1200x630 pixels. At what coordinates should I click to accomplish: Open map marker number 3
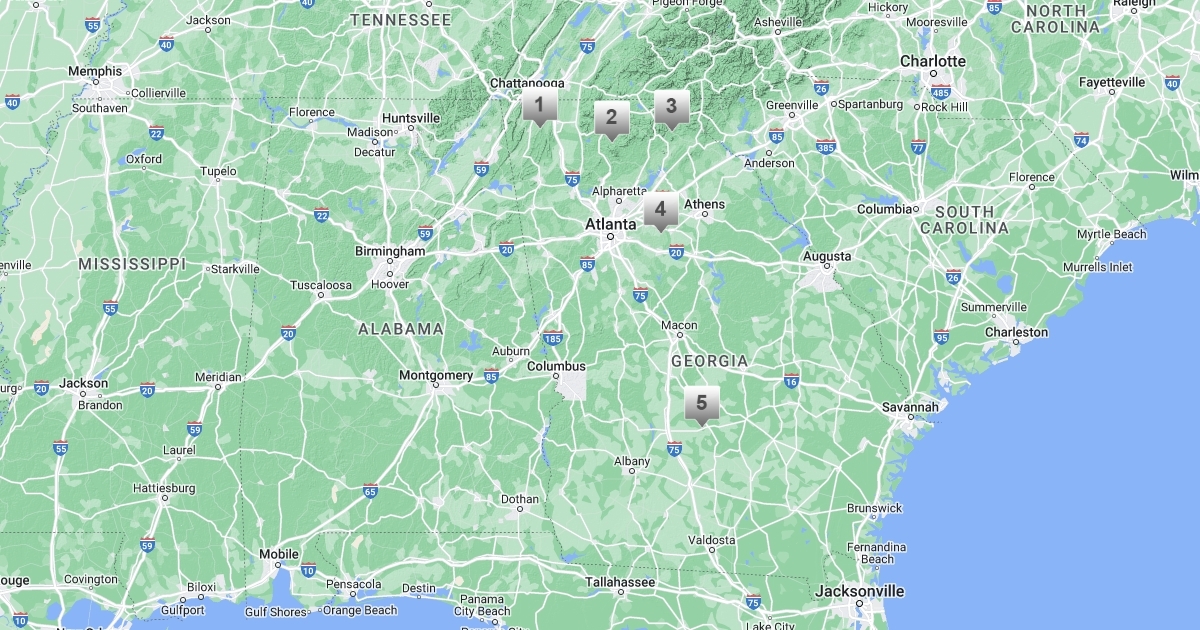click(671, 108)
